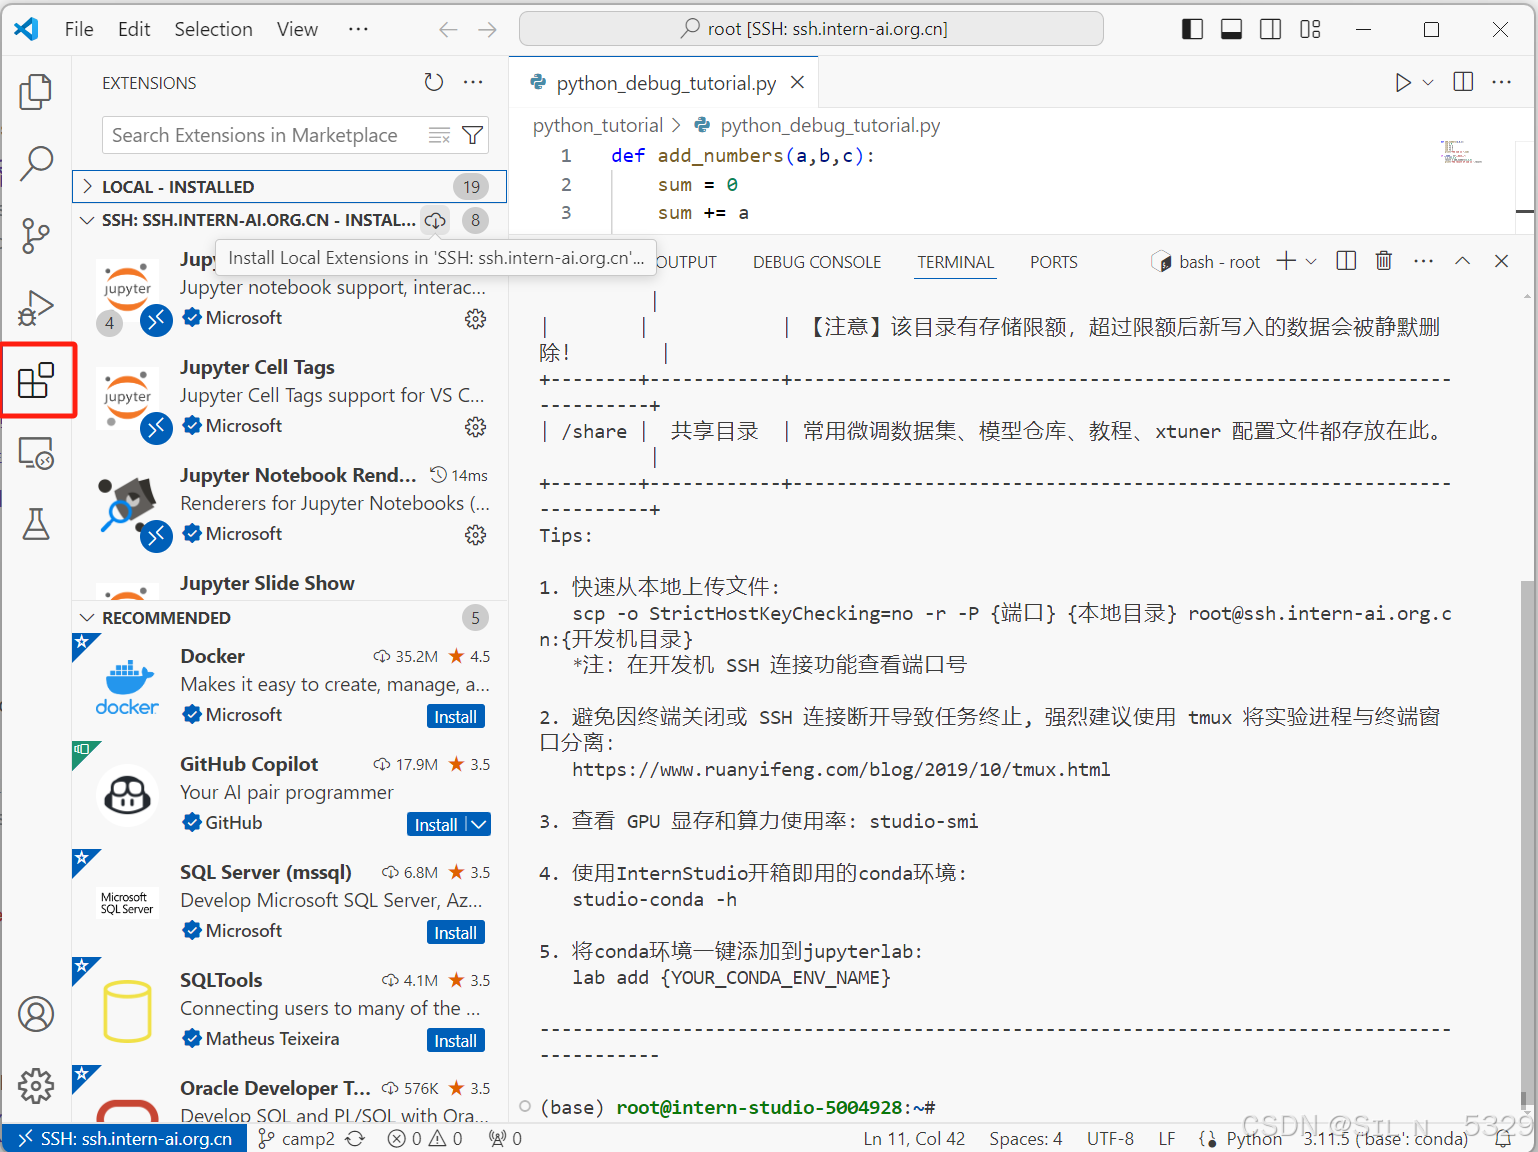Open customize layout control
The height and width of the screenshot is (1152, 1538).
coord(1310,29)
